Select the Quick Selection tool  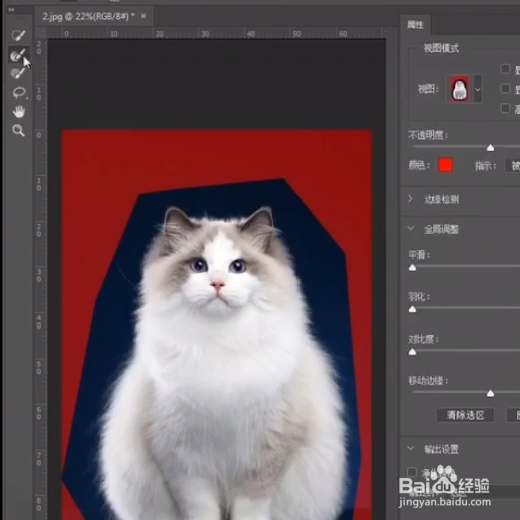(18, 35)
